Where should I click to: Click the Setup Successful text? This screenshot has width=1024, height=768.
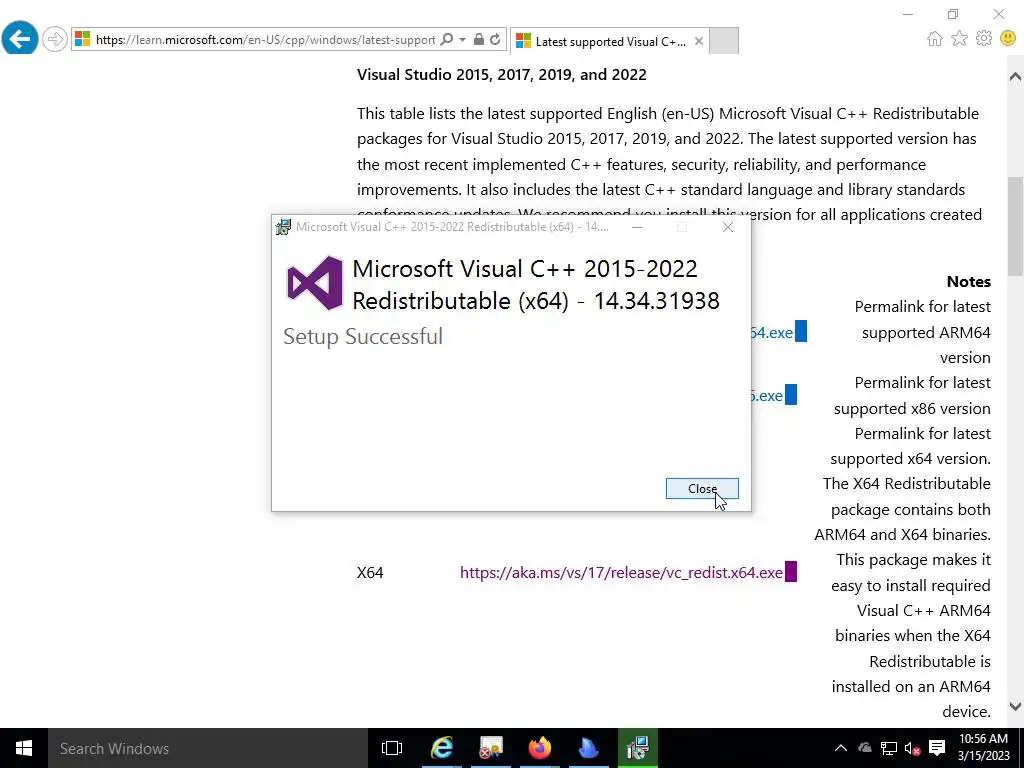click(363, 336)
